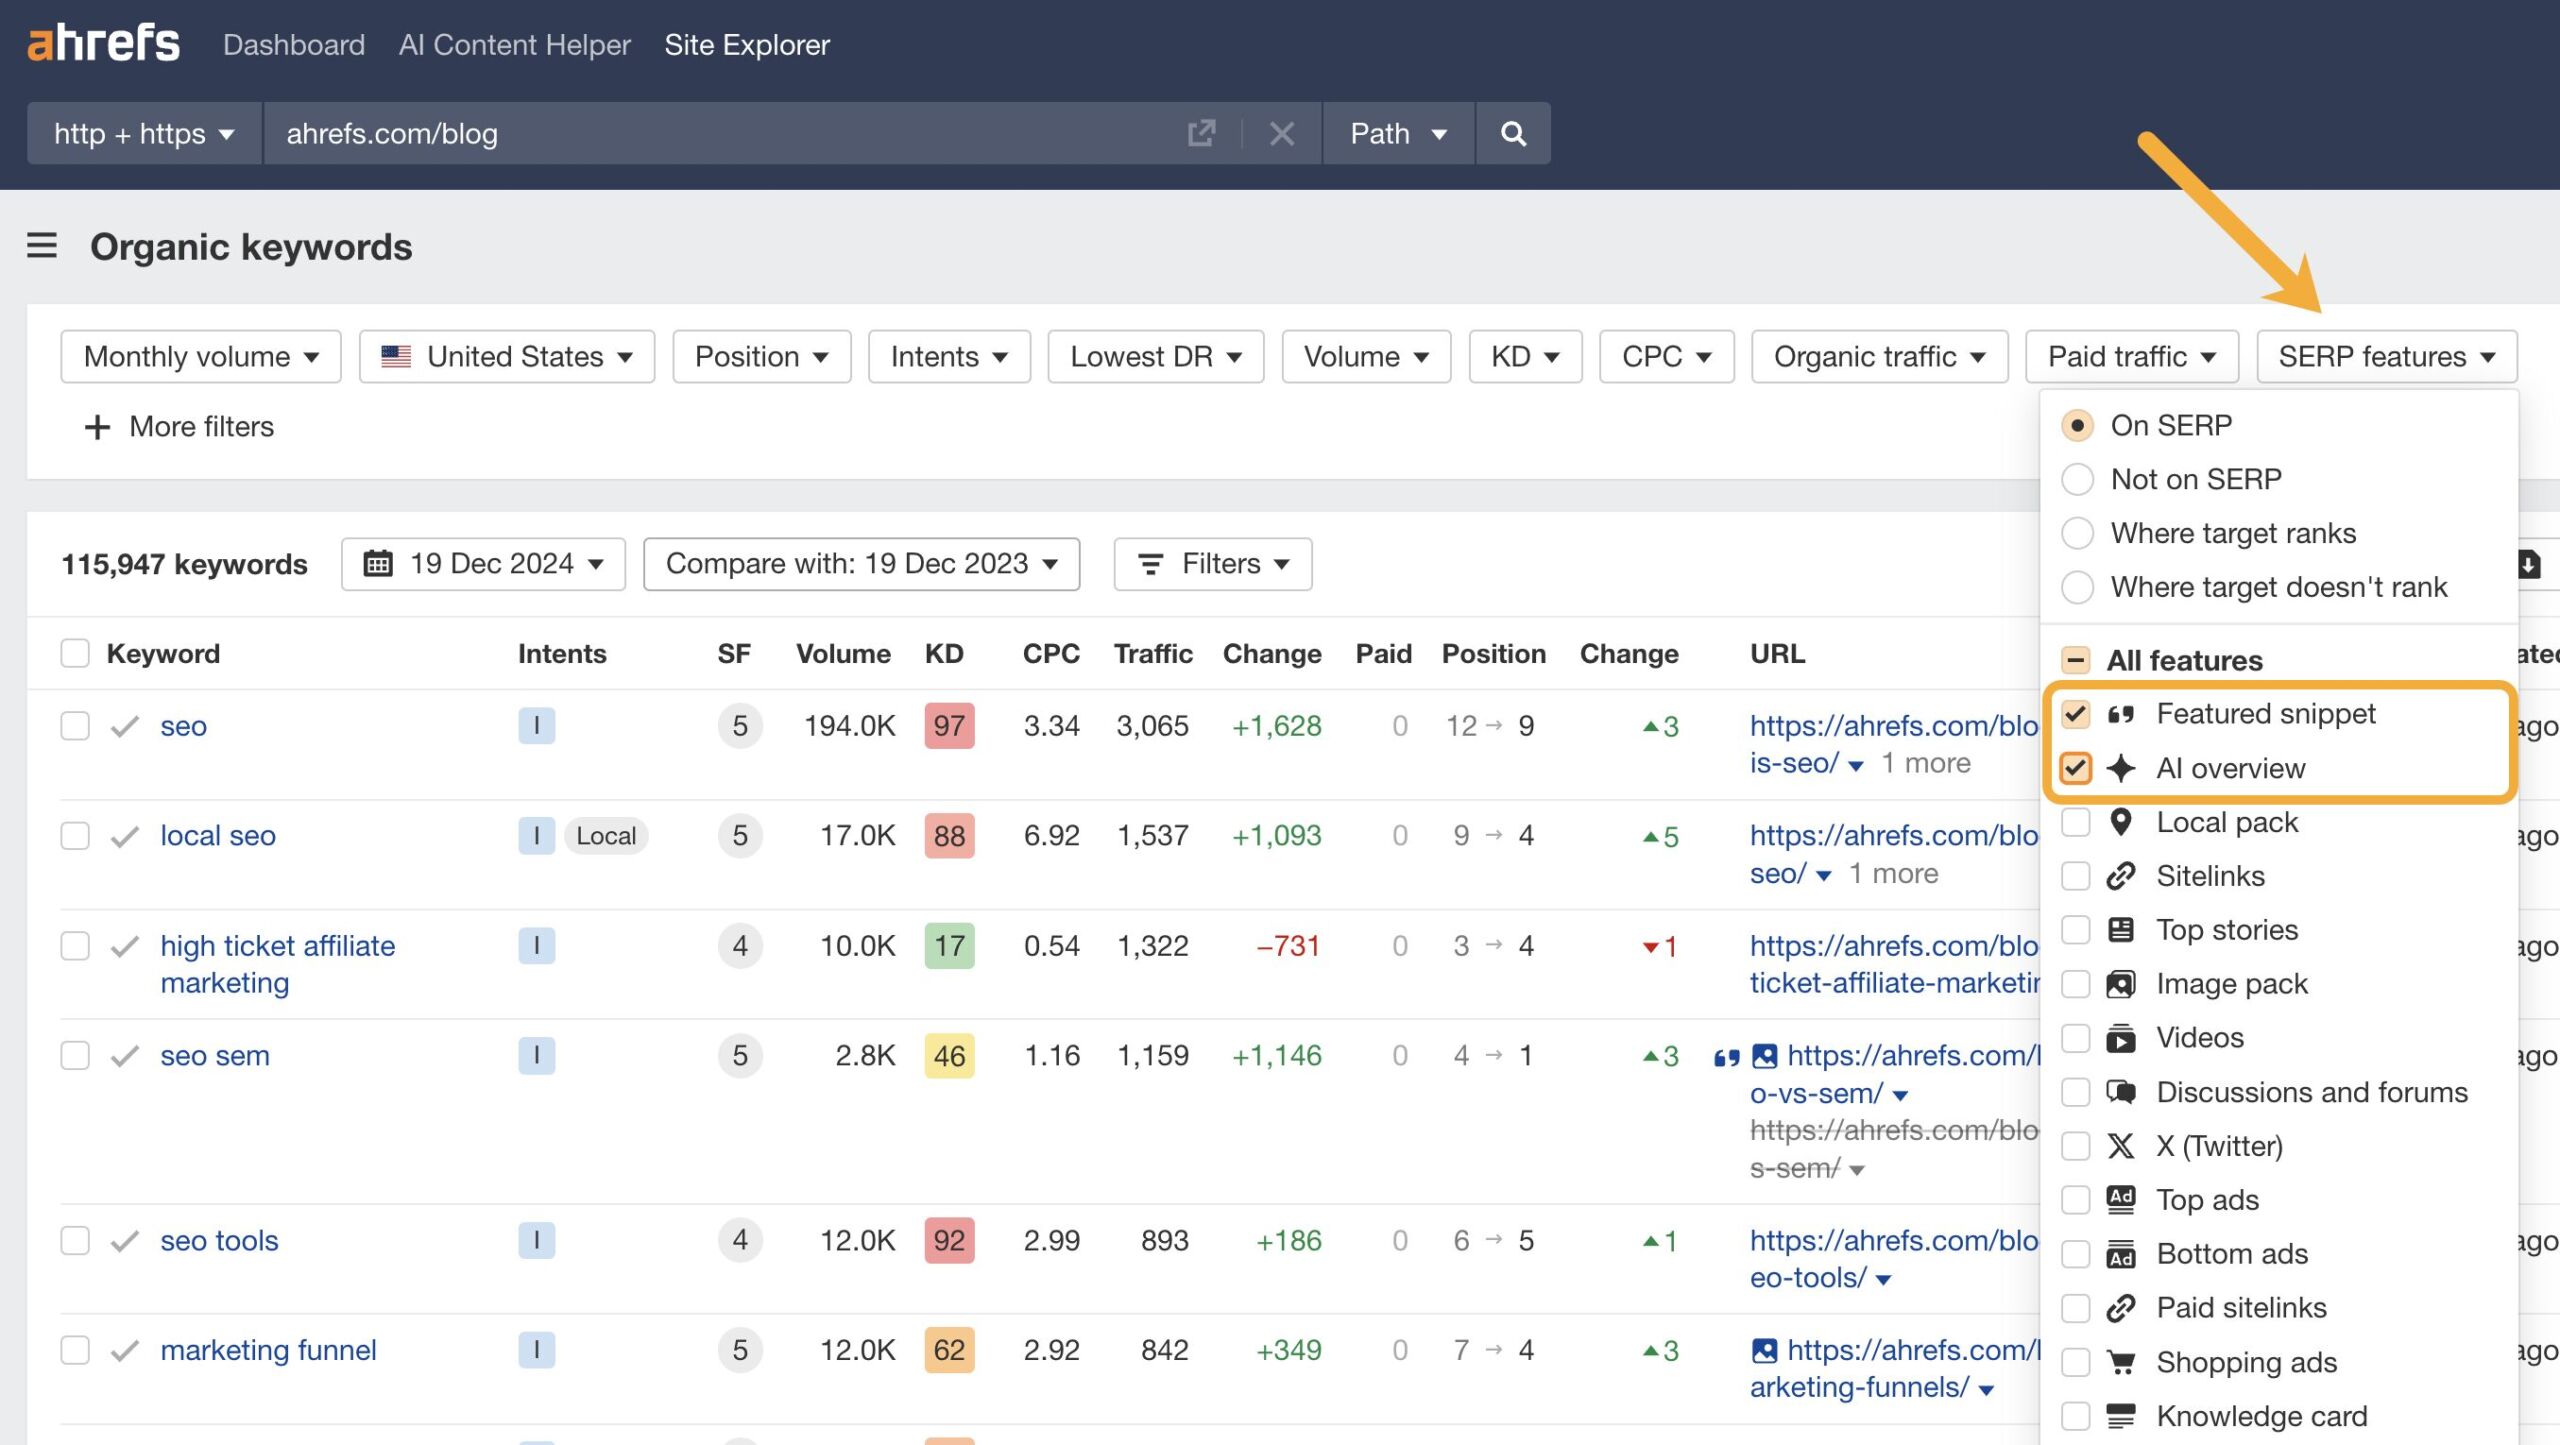The image size is (2560, 1445).
Task: Open the Monthly volume dropdown
Action: coord(201,357)
